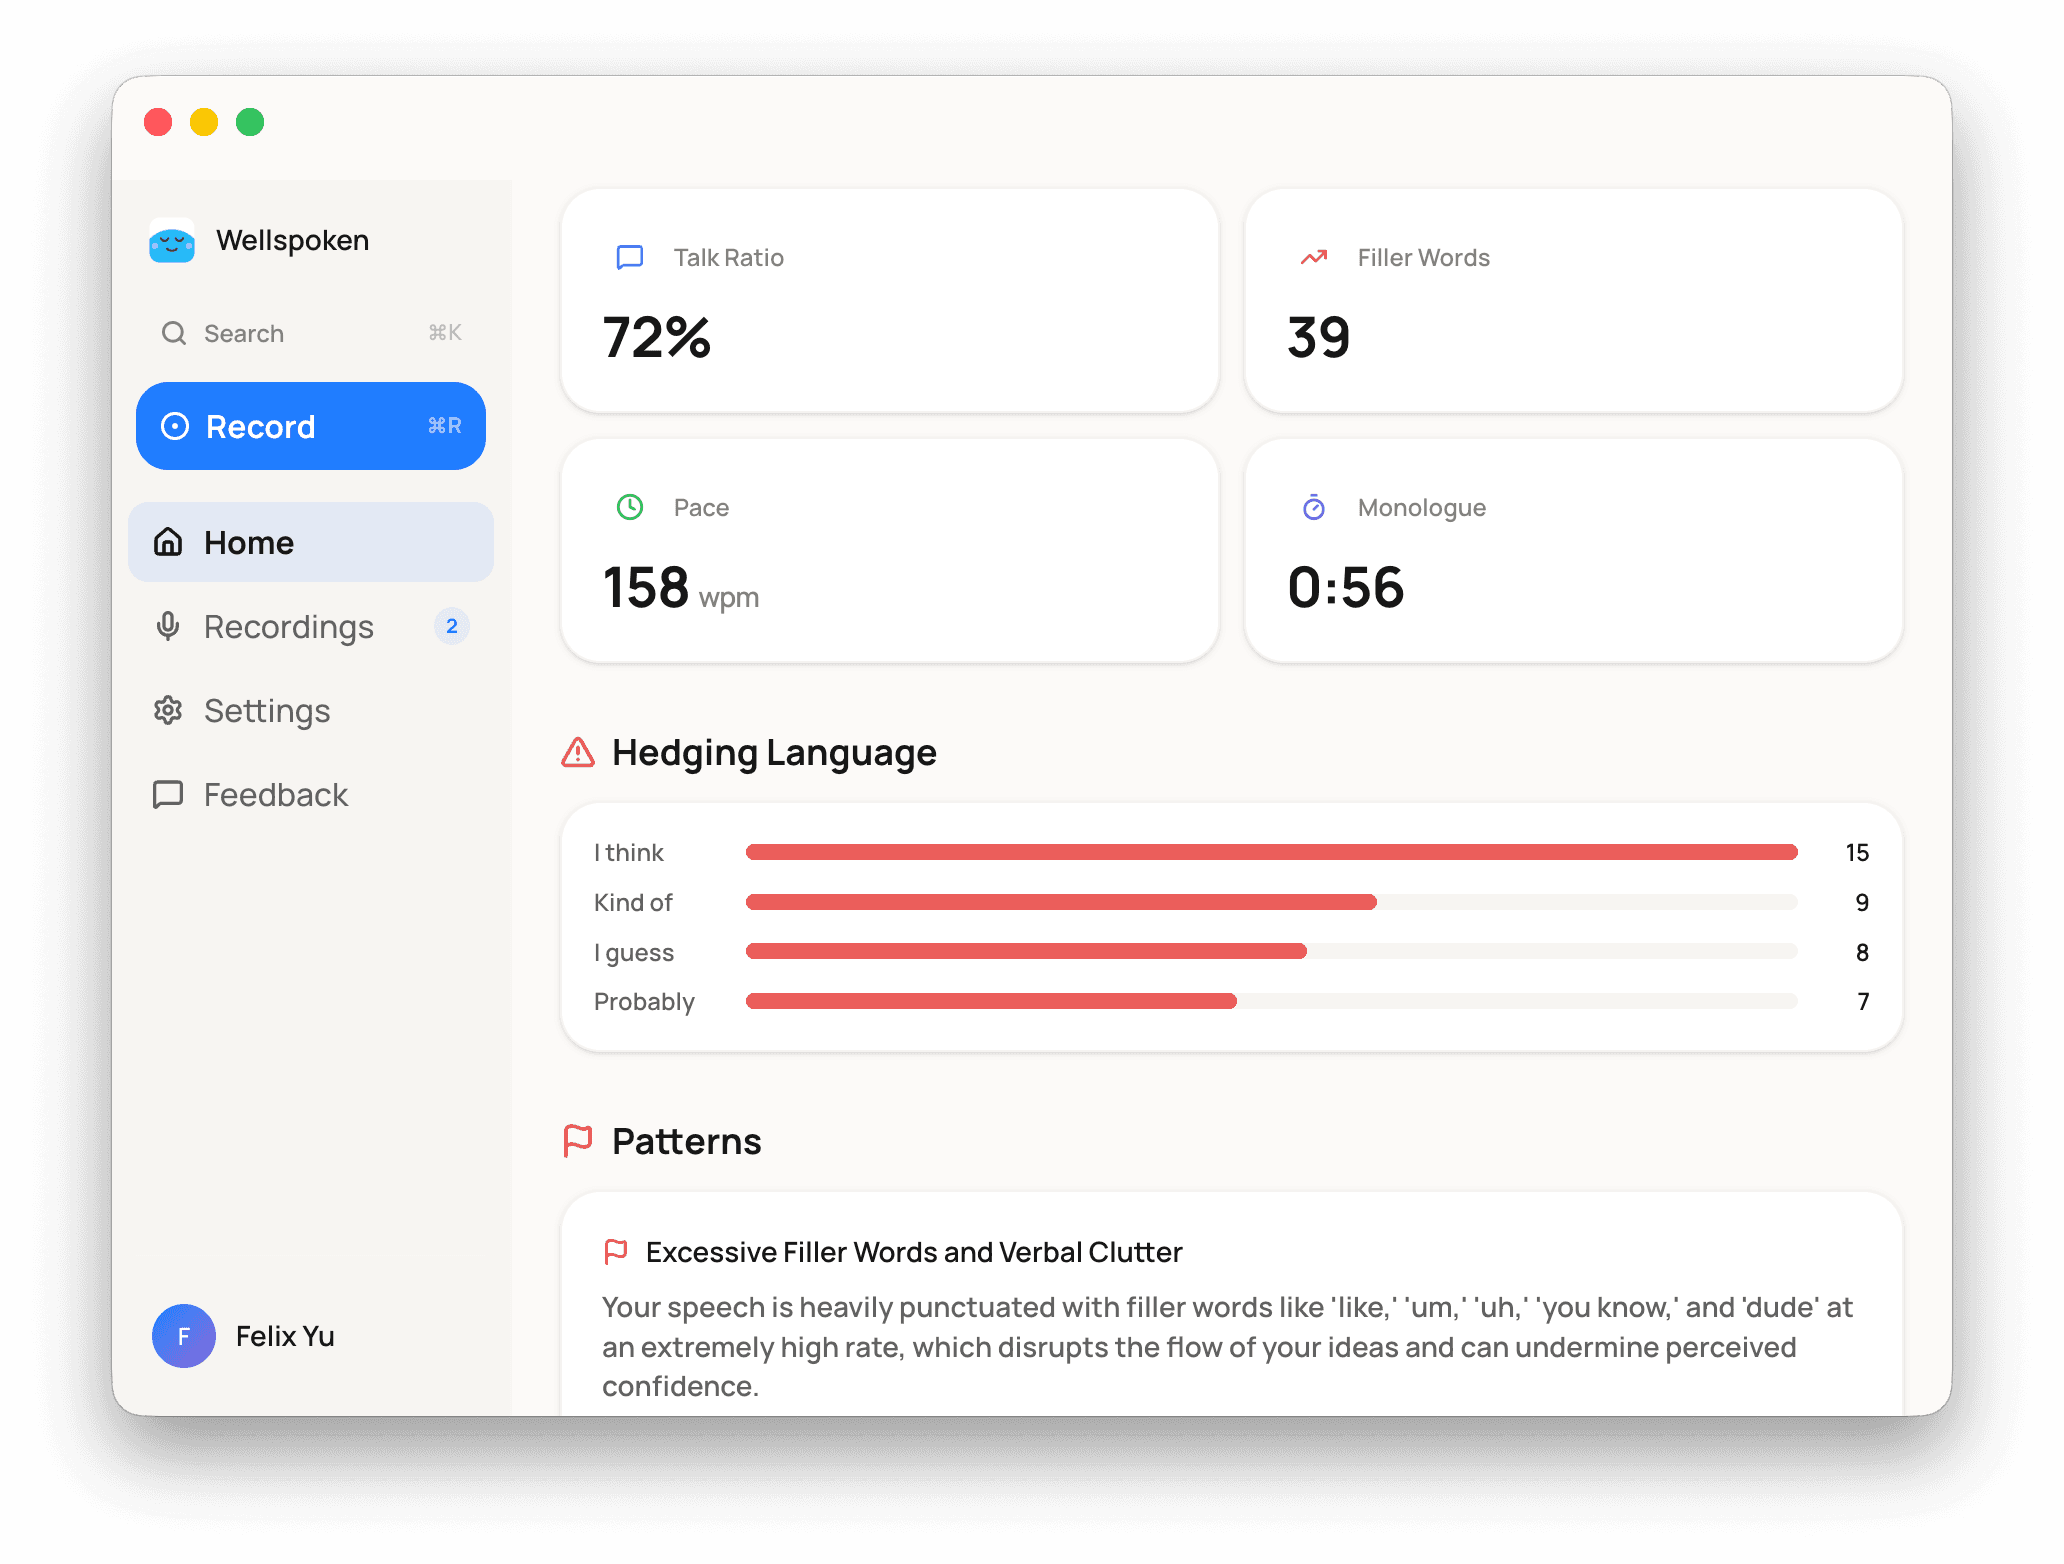Click the Pace clock icon

(x=630, y=507)
